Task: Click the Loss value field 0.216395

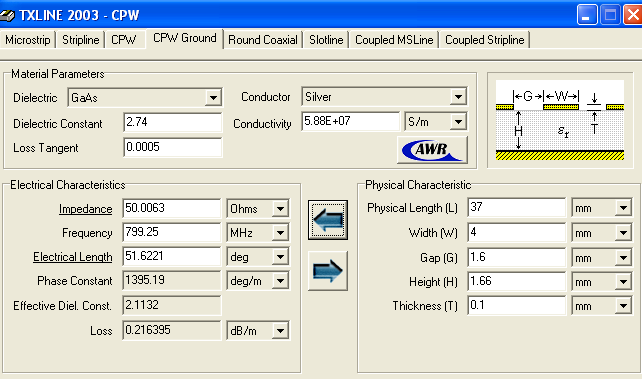Action: coord(172,330)
